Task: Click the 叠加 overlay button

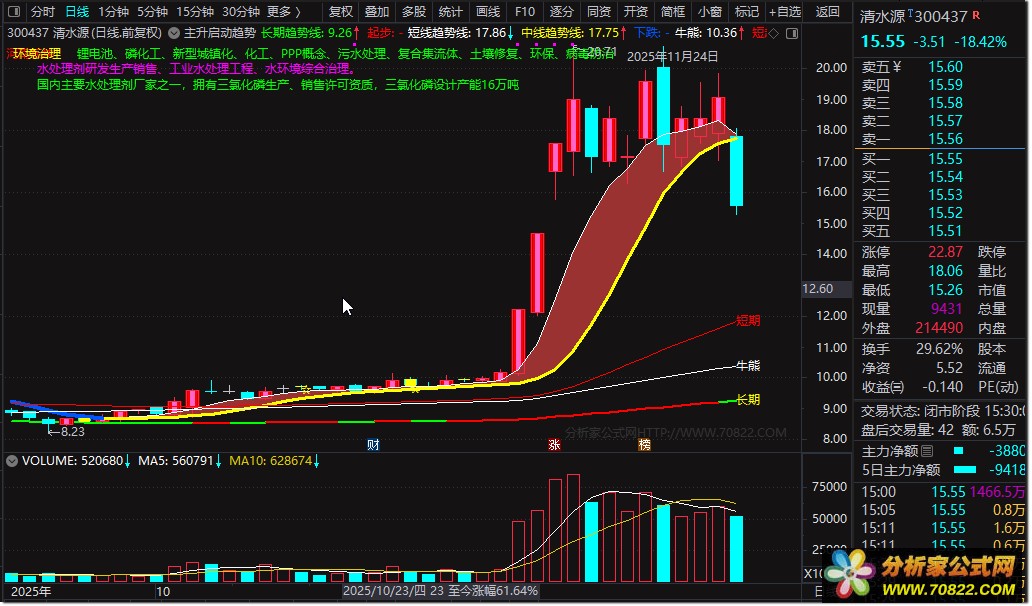Action: click(377, 12)
